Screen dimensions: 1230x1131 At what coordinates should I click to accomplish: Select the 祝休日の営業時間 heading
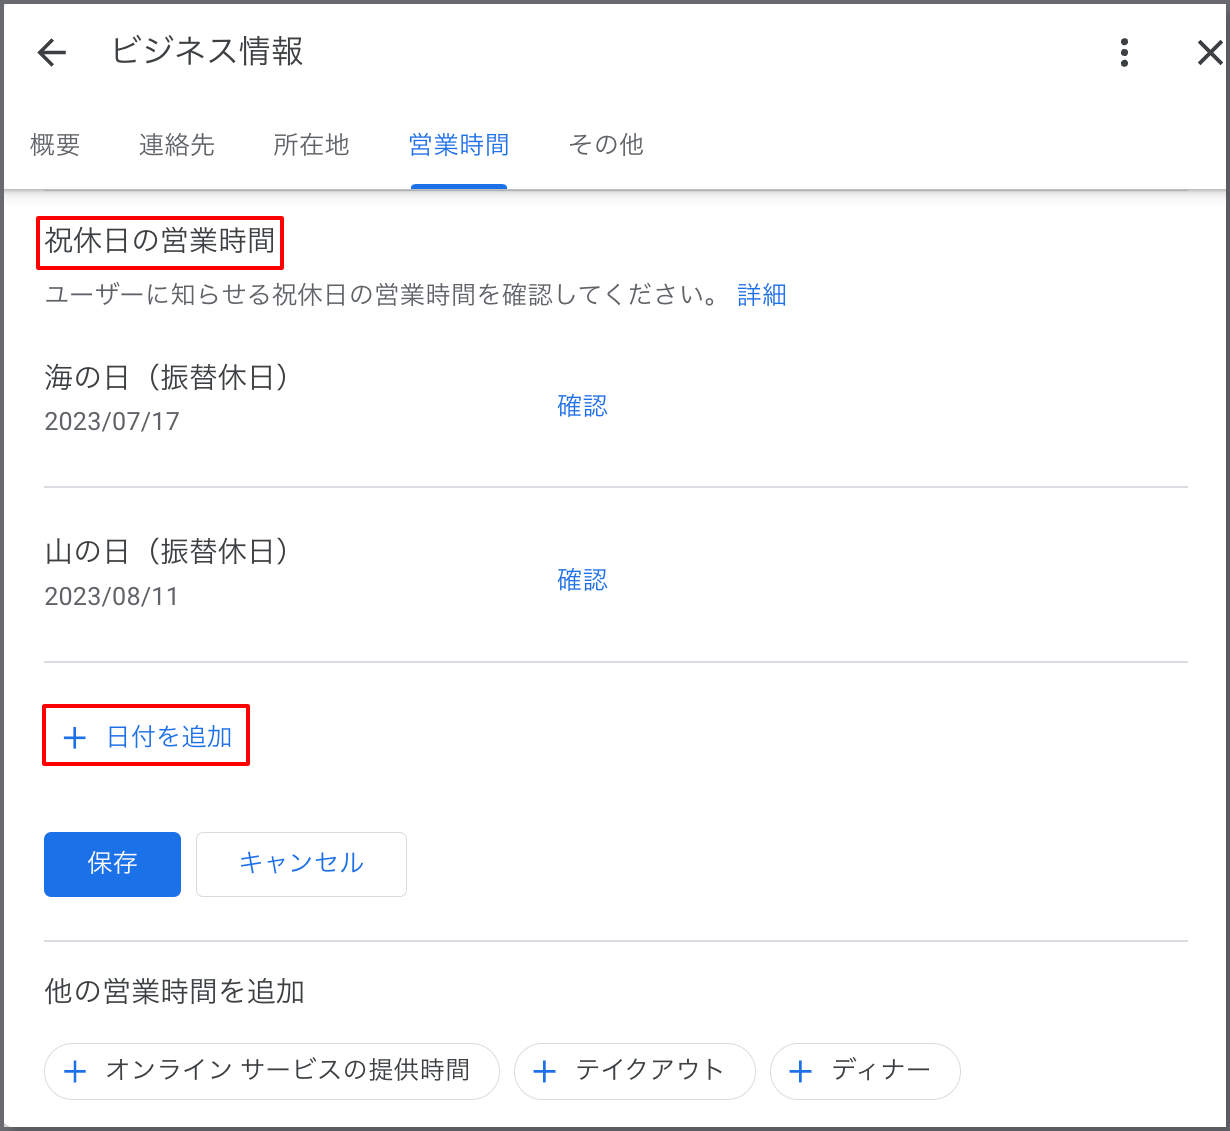[x=160, y=242]
